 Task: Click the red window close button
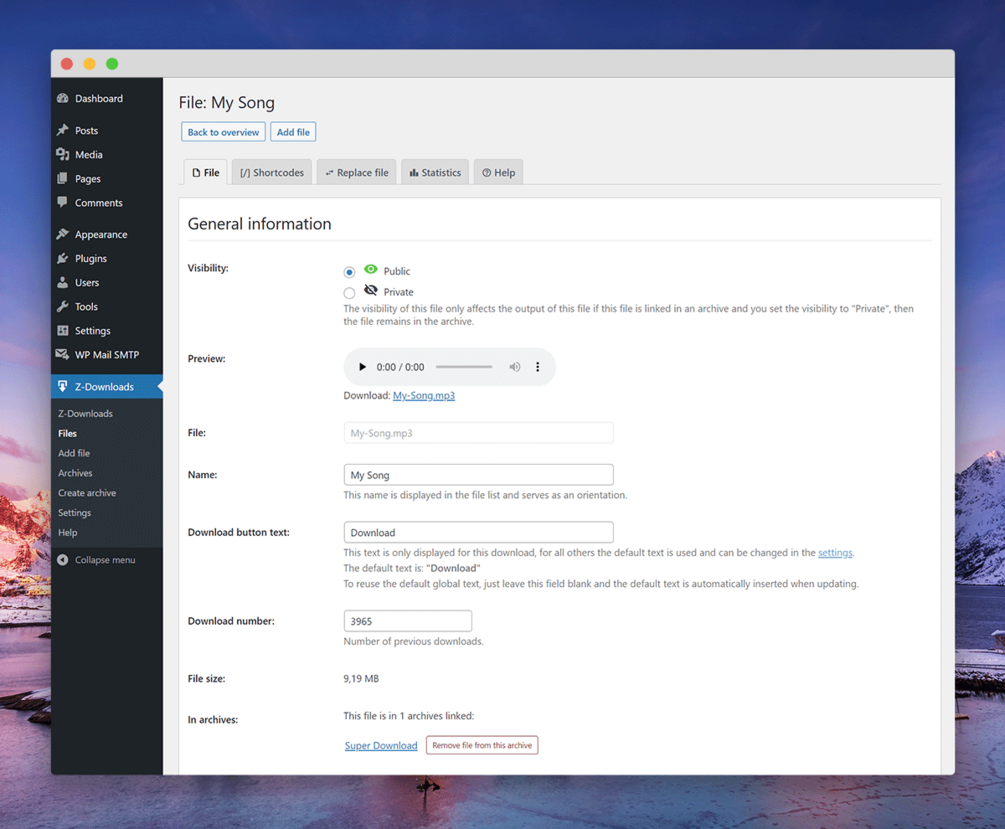point(67,63)
